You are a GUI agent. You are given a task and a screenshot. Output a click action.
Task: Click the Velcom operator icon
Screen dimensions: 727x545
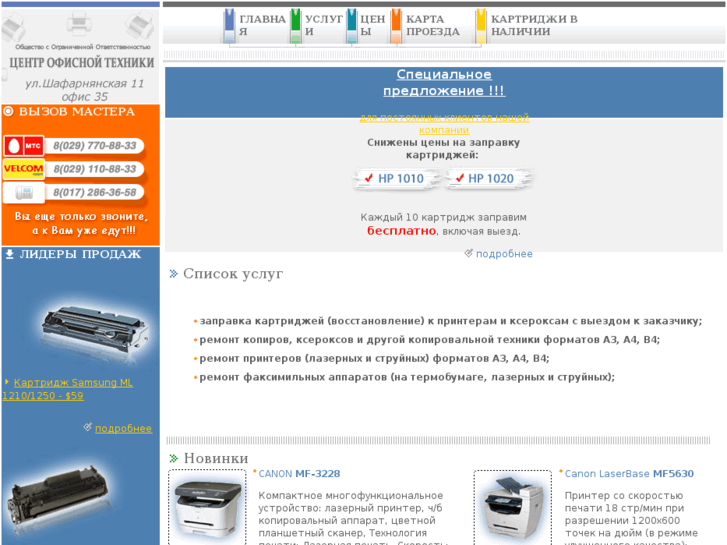point(24,169)
